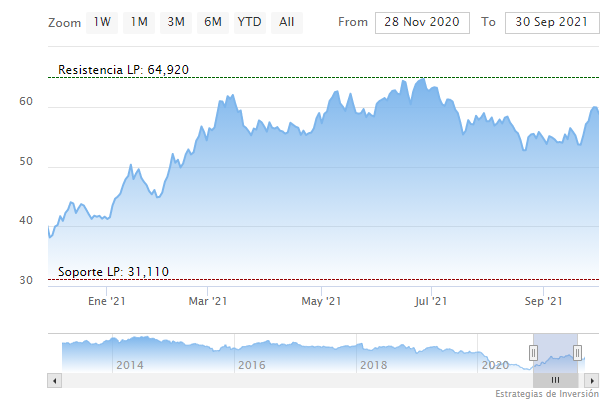Click the navigator left scroll arrow

54,380
